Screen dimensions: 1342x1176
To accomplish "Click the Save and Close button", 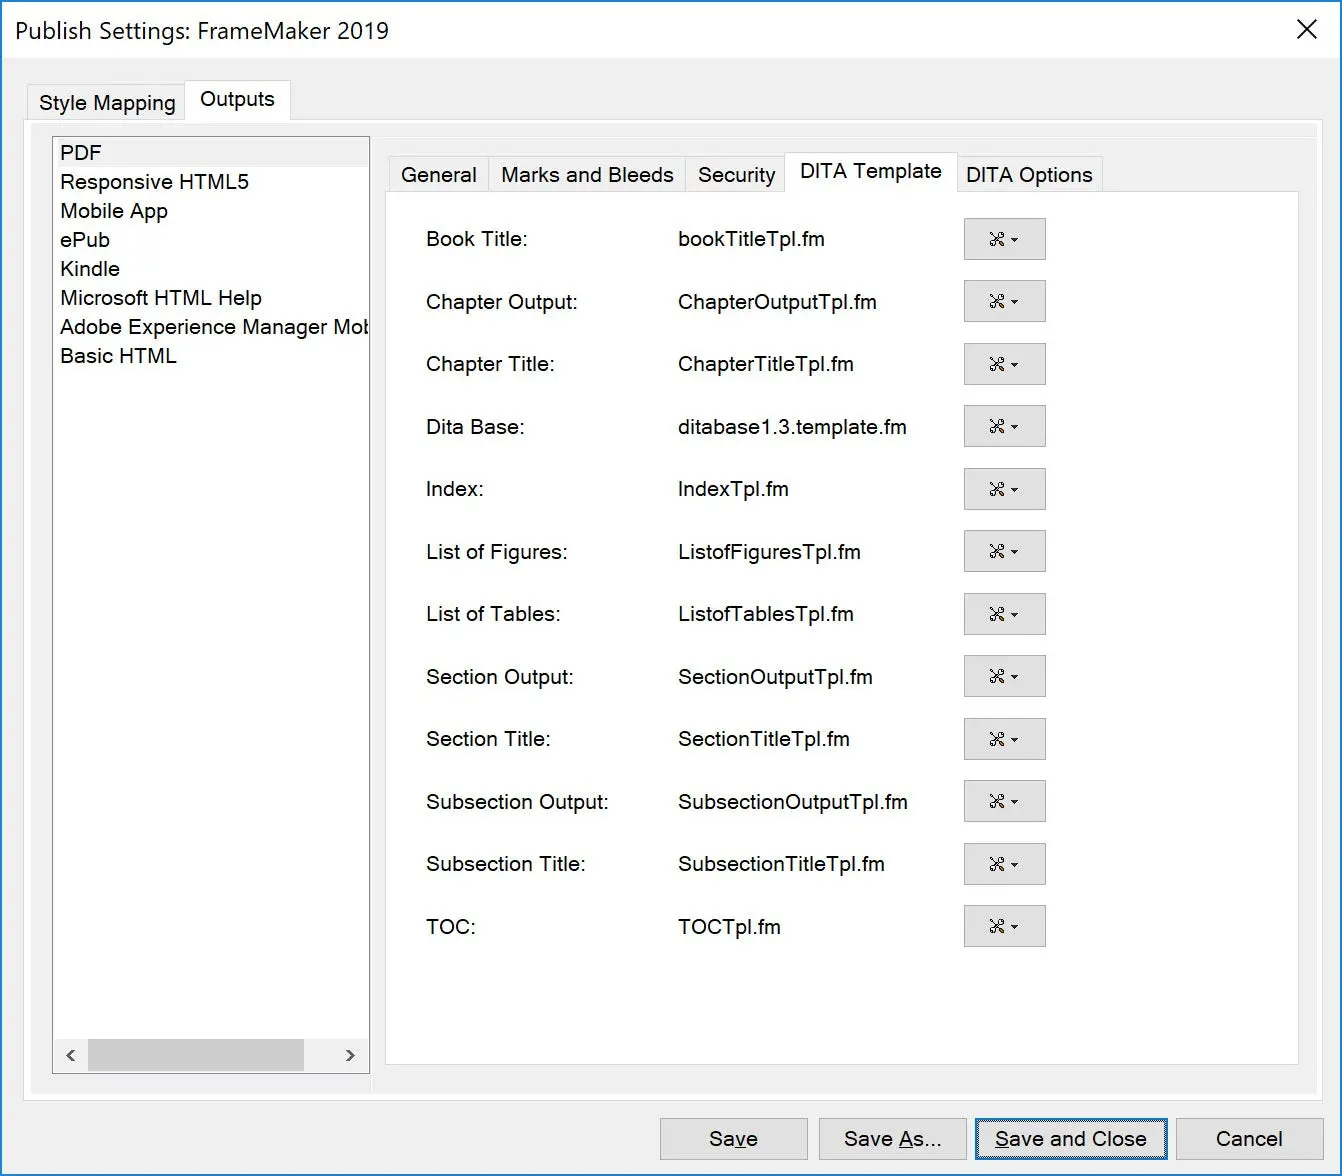I will (x=1070, y=1138).
